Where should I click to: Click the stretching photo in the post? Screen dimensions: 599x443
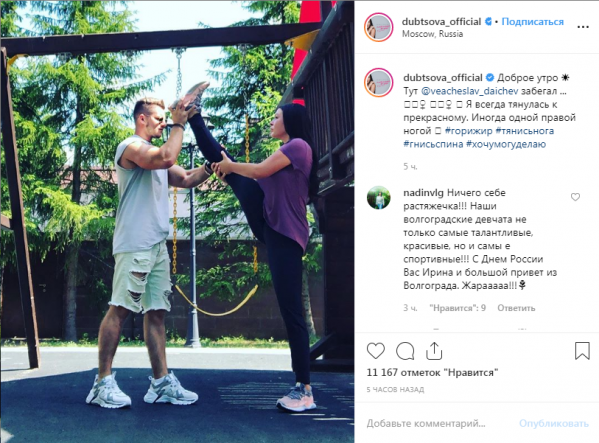tap(177, 222)
